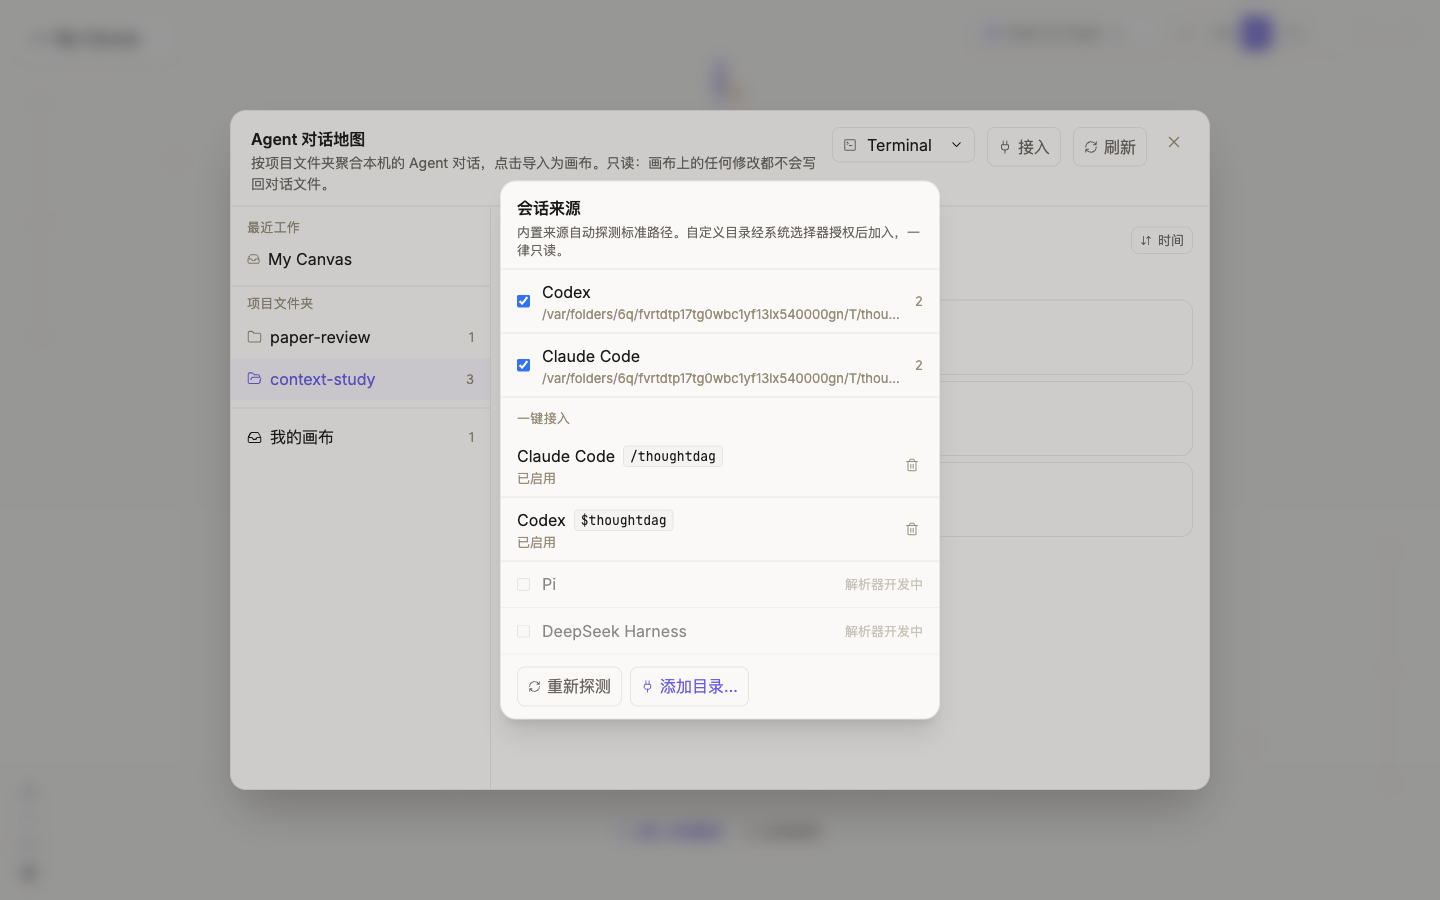
Task: Click the 重新探测 button
Action: [569, 686]
